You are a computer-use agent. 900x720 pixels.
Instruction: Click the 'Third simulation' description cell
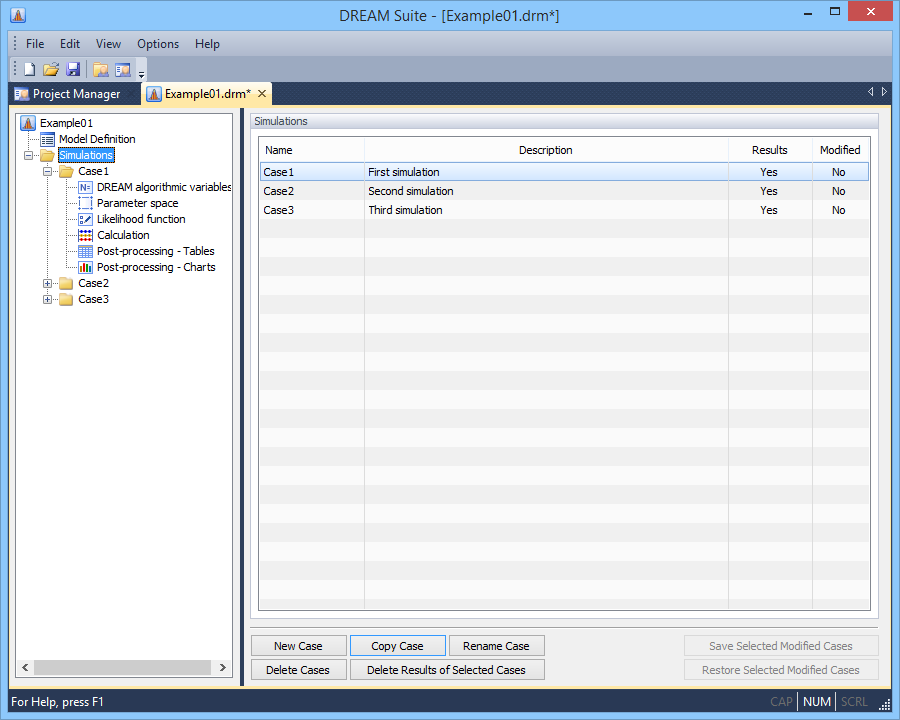point(546,210)
